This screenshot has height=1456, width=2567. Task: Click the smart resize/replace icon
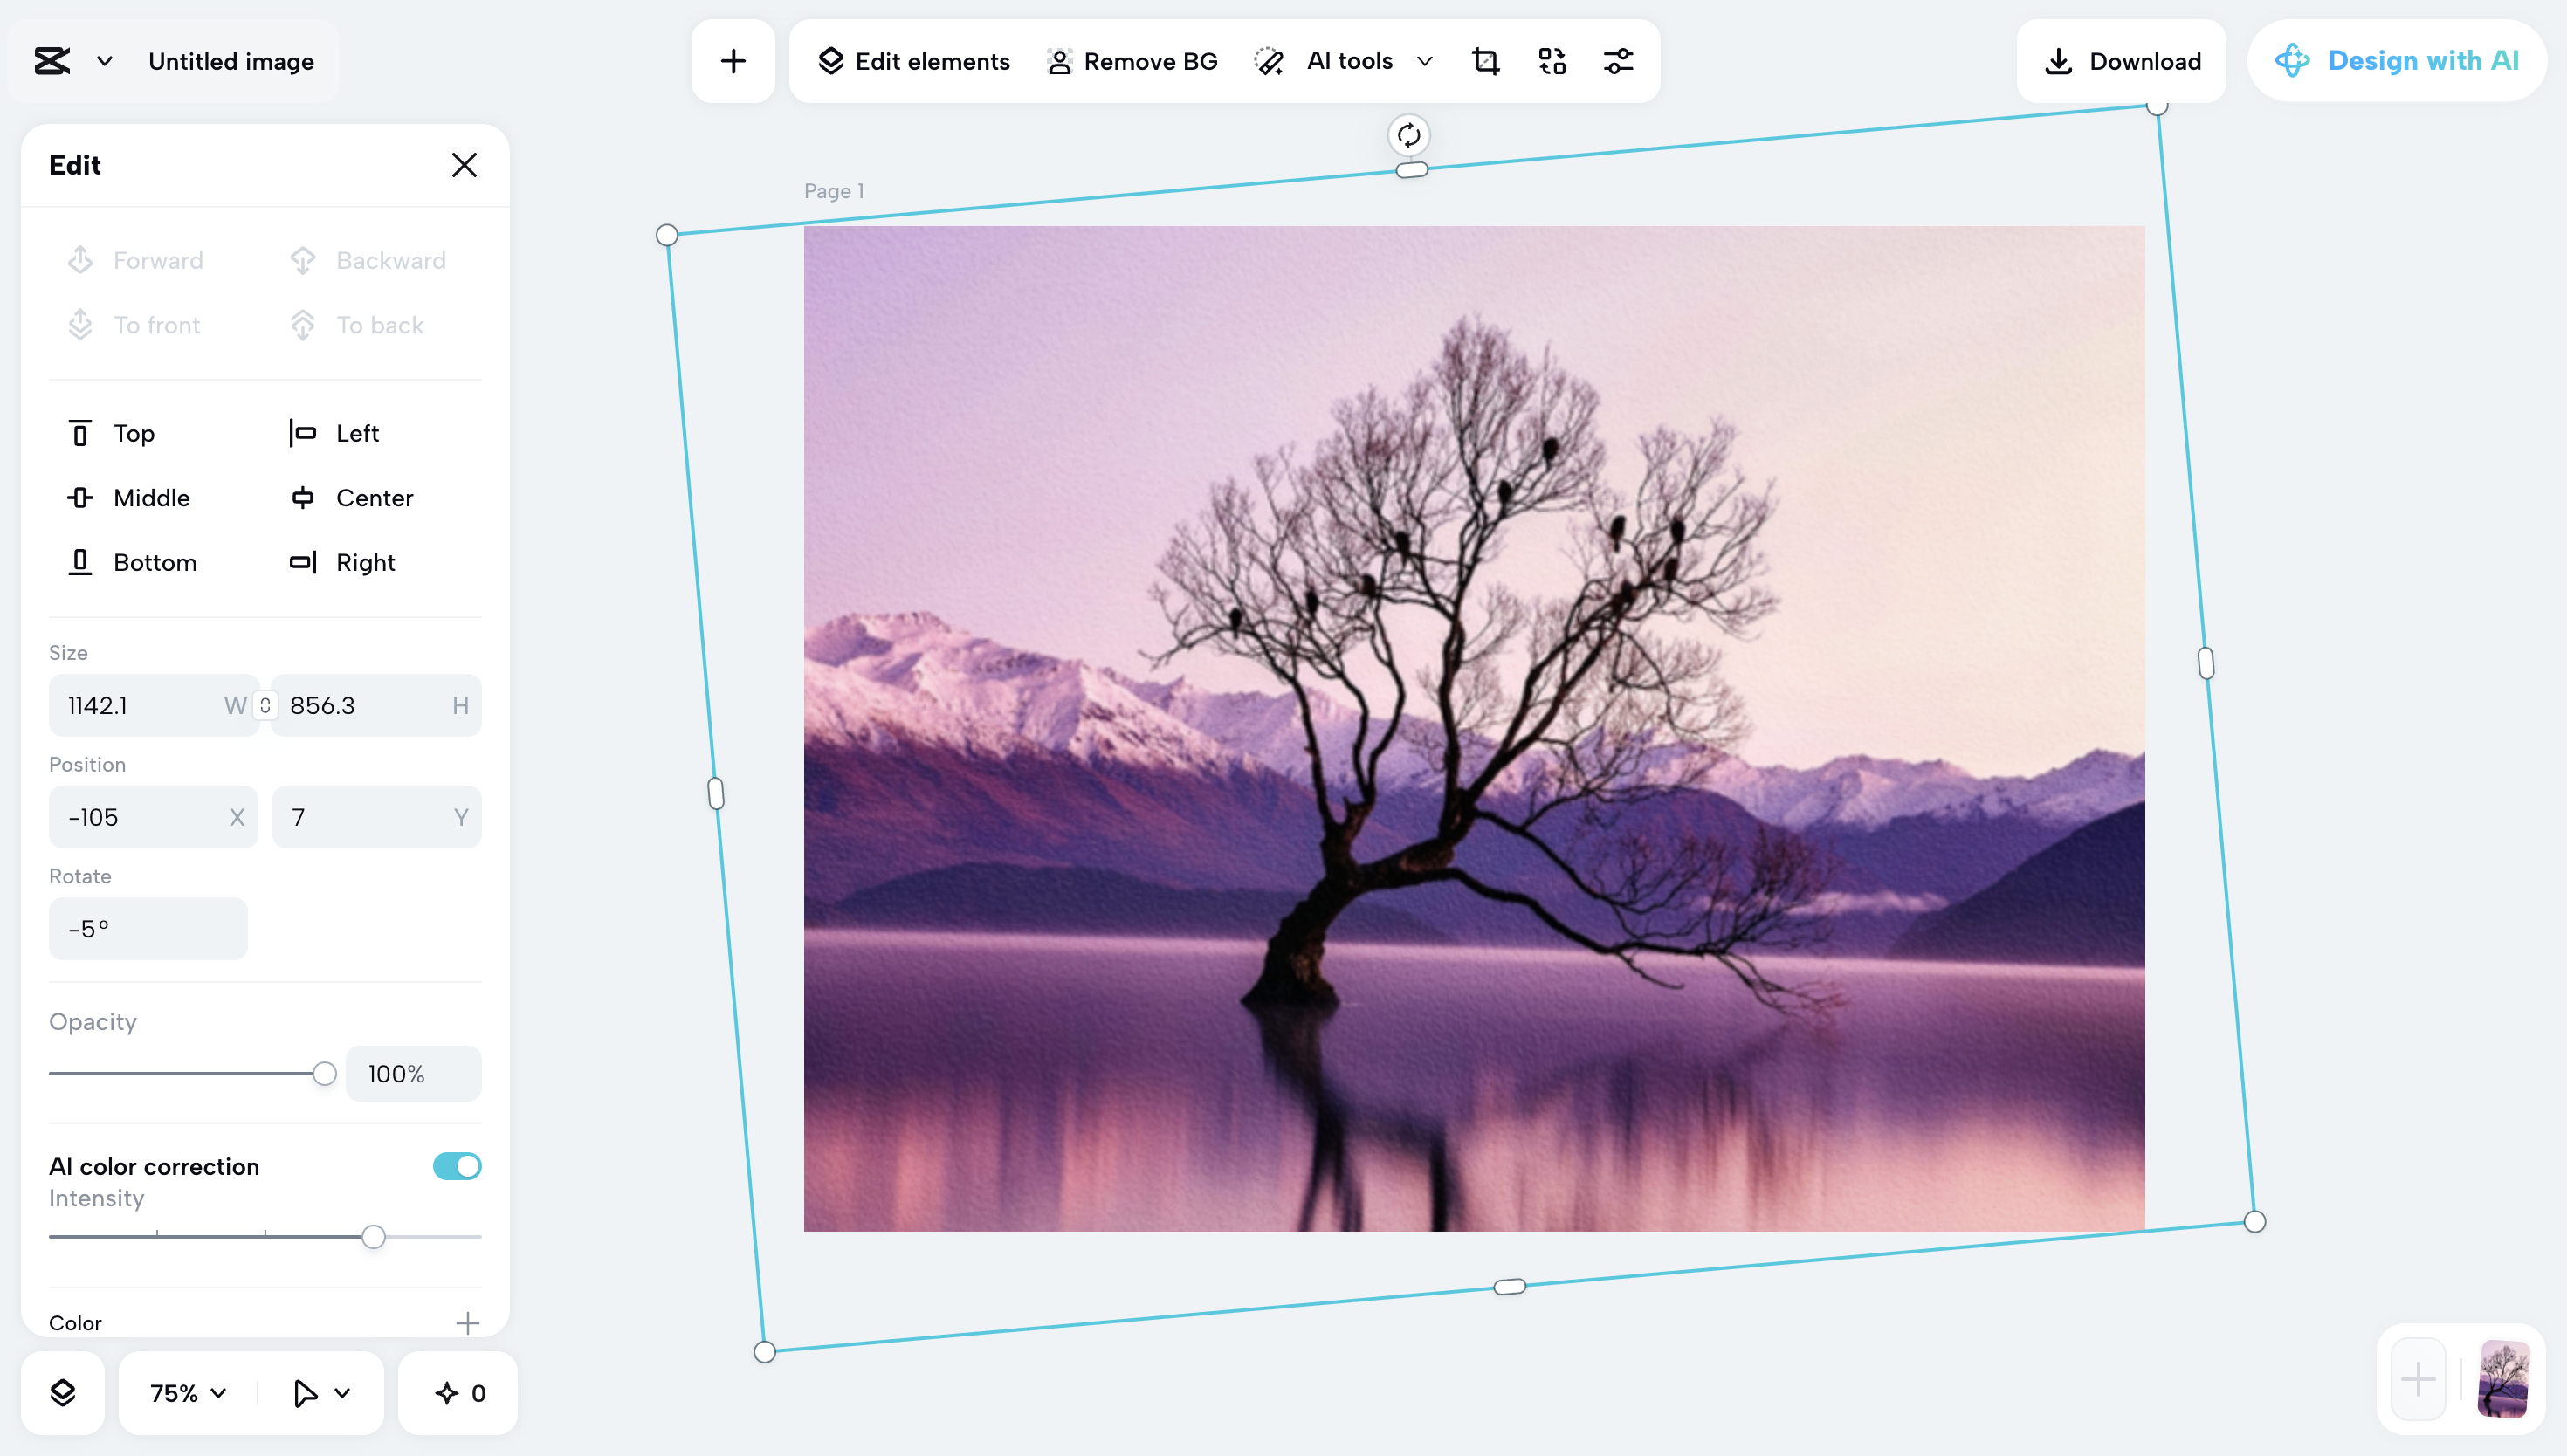(1551, 62)
